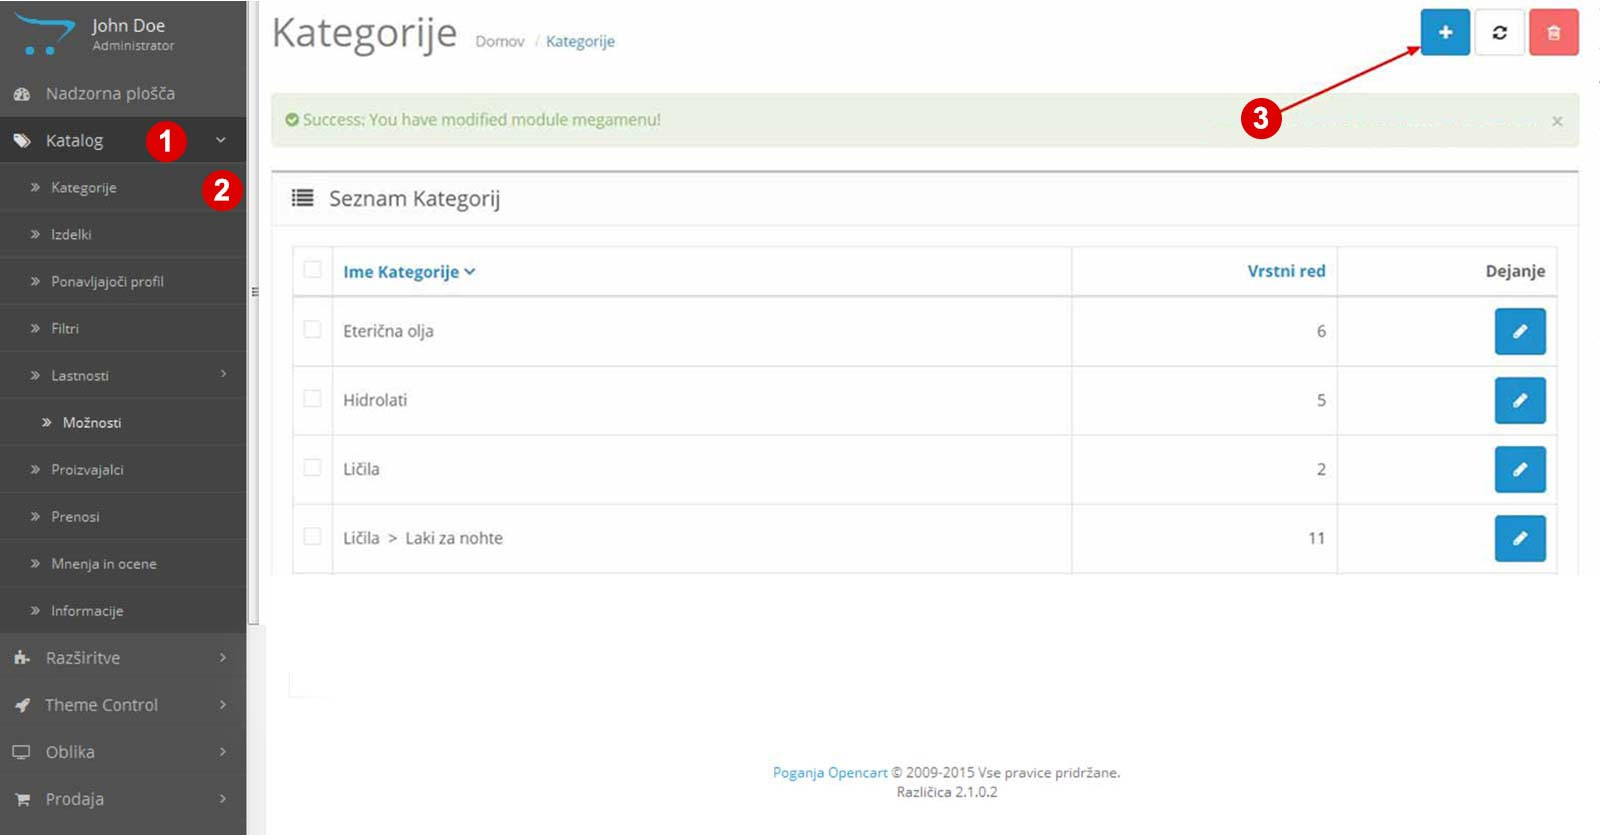This screenshot has height=835, width=1600.
Task: Edit the Laki za nohte category
Action: tap(1519, 538)
